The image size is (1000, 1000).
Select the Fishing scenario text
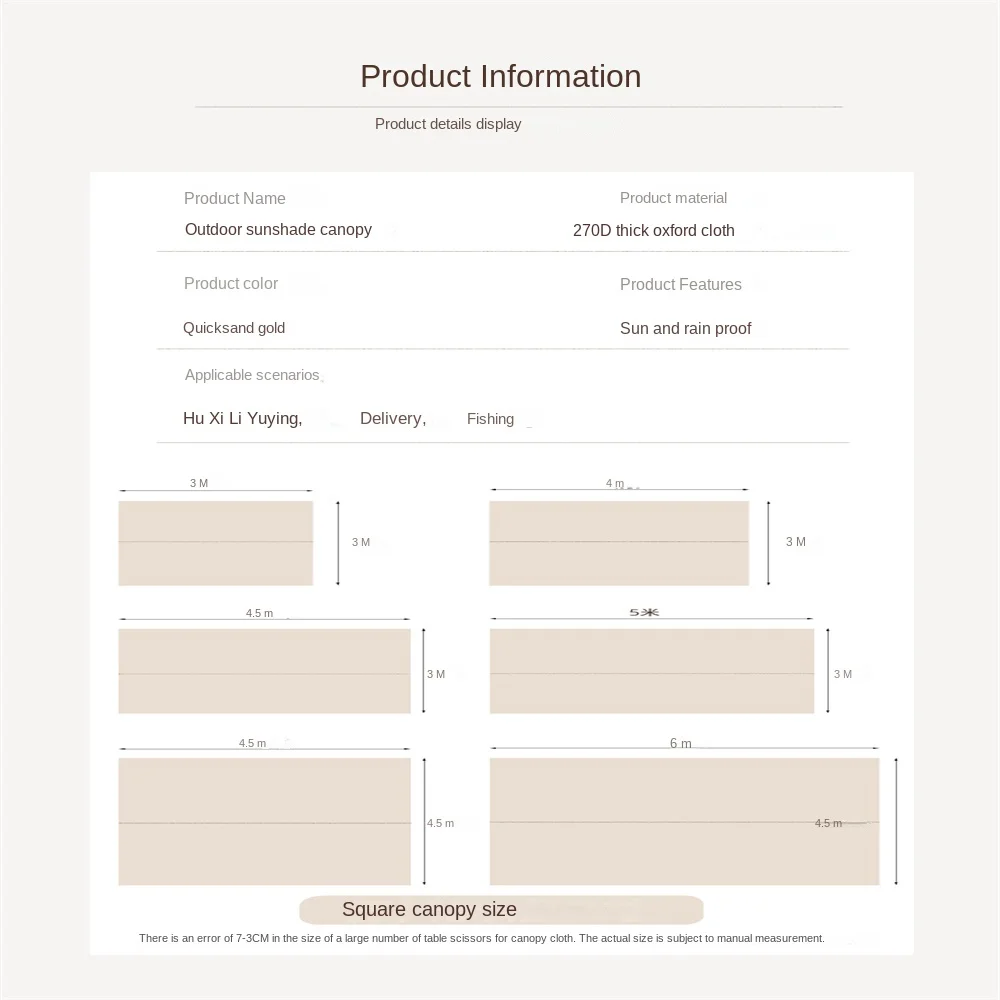point(490,419)
